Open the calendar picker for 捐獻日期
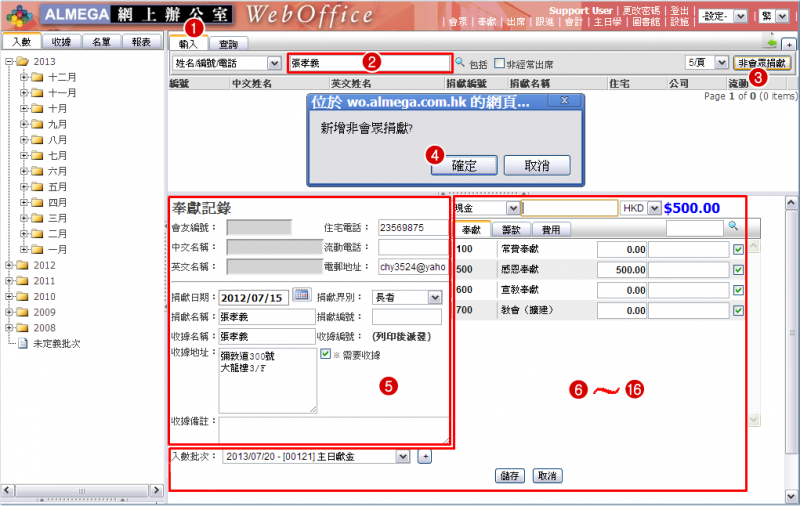The image size is (800, 506). (x=301, y=297)
